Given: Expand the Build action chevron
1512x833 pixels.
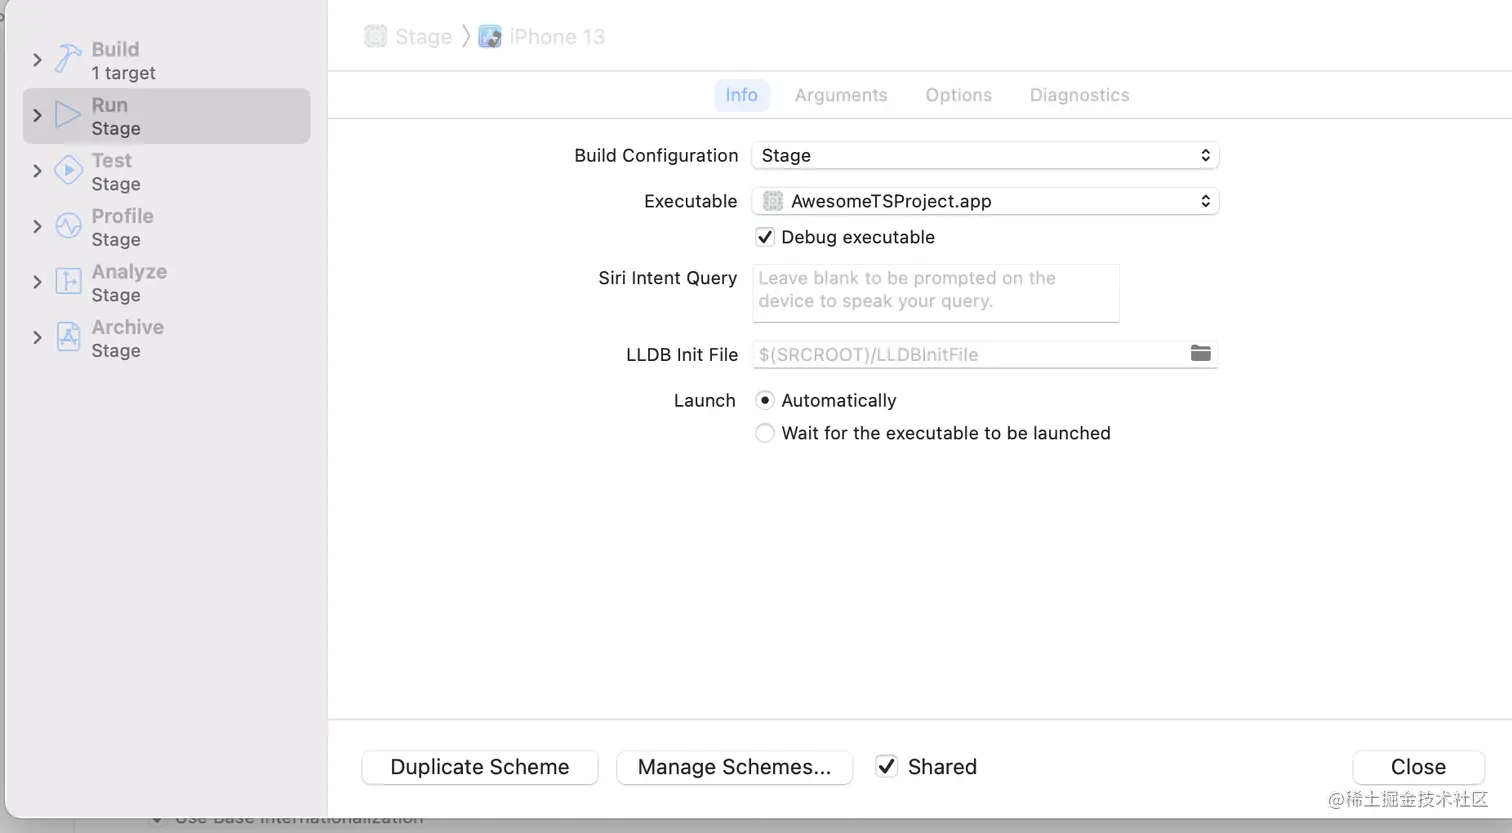Looking at the screenshot, I should [x=37, y=60].
